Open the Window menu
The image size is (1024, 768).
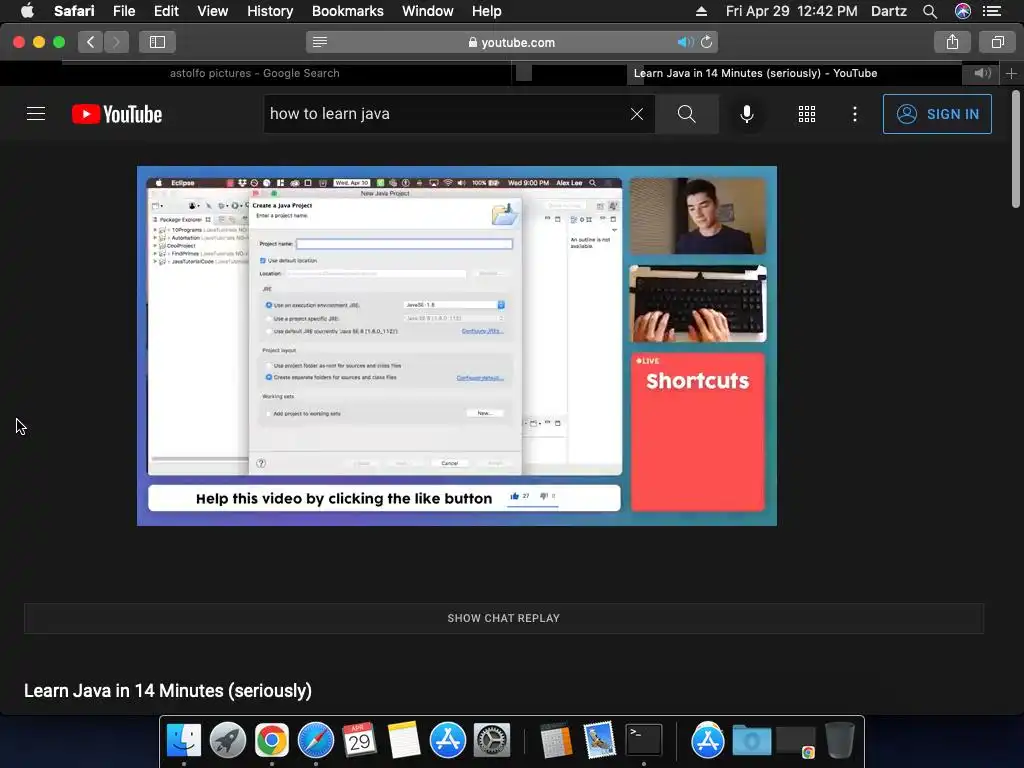428,11
